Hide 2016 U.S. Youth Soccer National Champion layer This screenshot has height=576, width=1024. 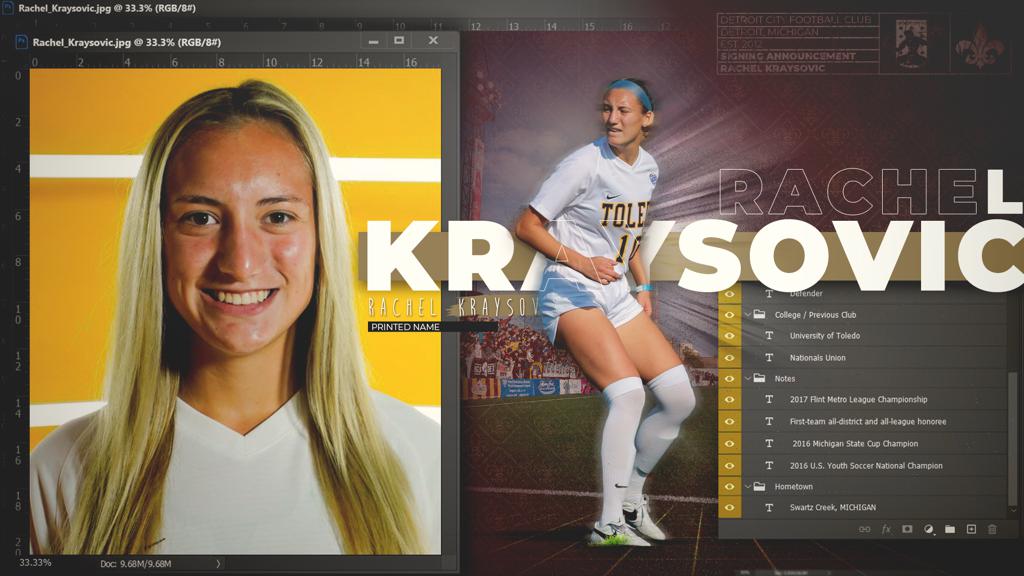pyautogui.click(x=729, y=466)
